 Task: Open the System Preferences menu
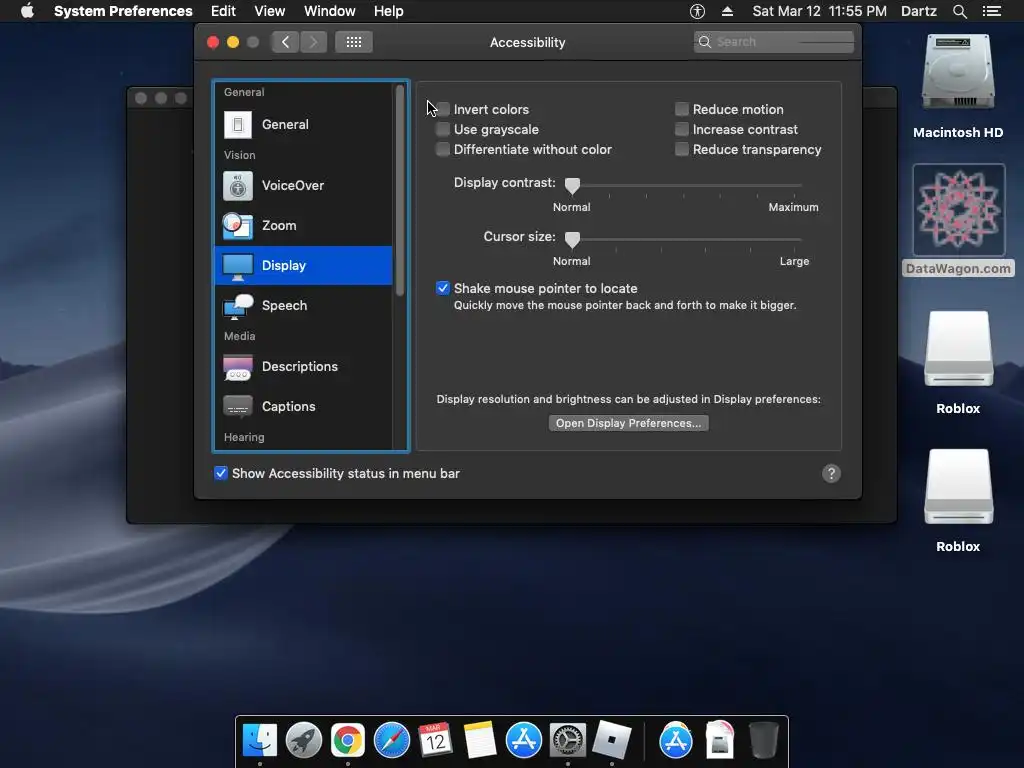[x=123, y=11]
